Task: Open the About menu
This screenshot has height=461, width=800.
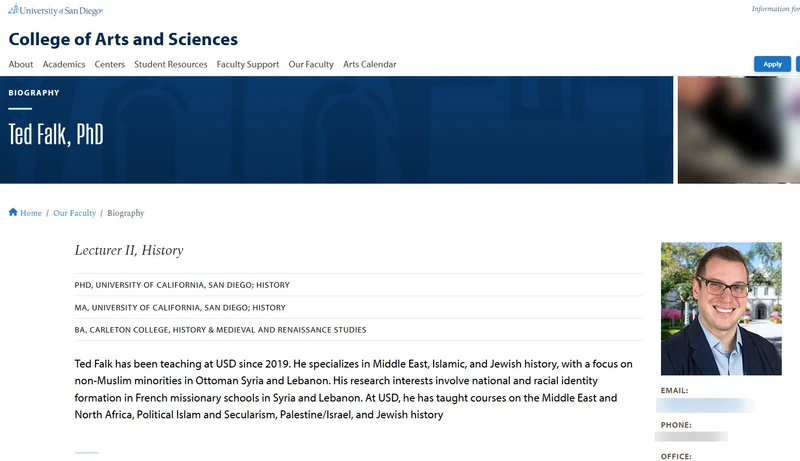Action: tap(21, 64)
